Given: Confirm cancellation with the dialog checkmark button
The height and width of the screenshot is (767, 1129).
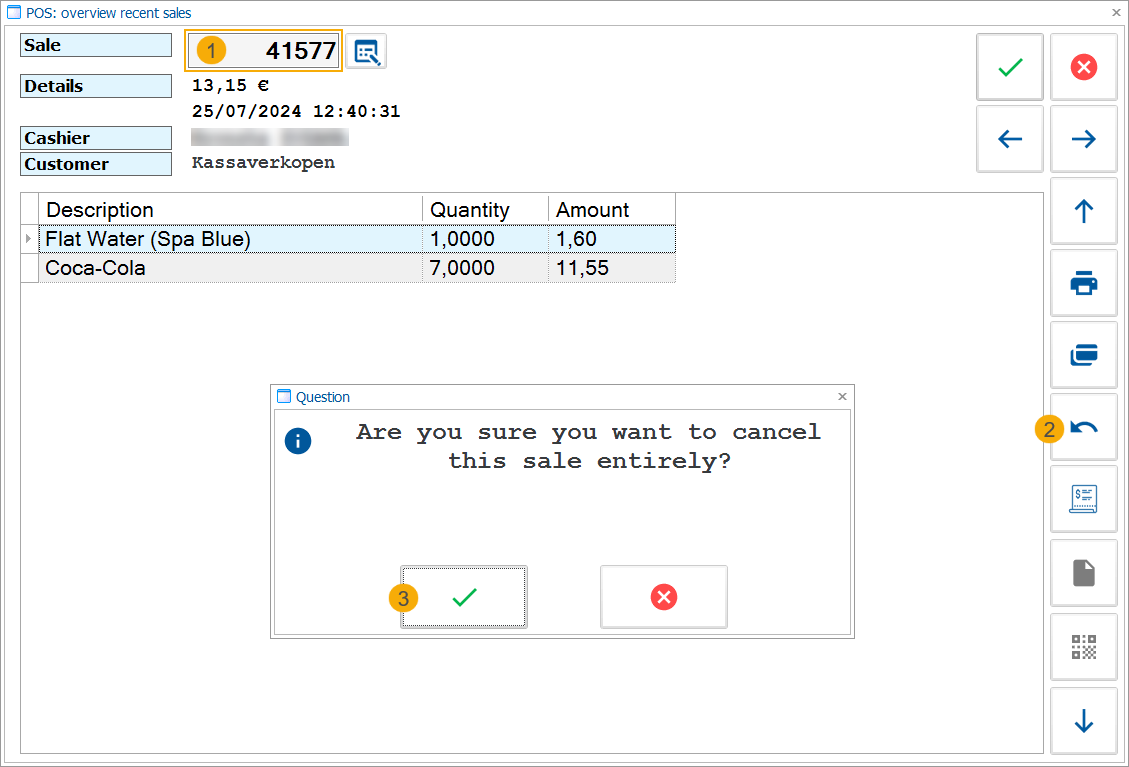Looking at the screenshot, I should point(463,597).
